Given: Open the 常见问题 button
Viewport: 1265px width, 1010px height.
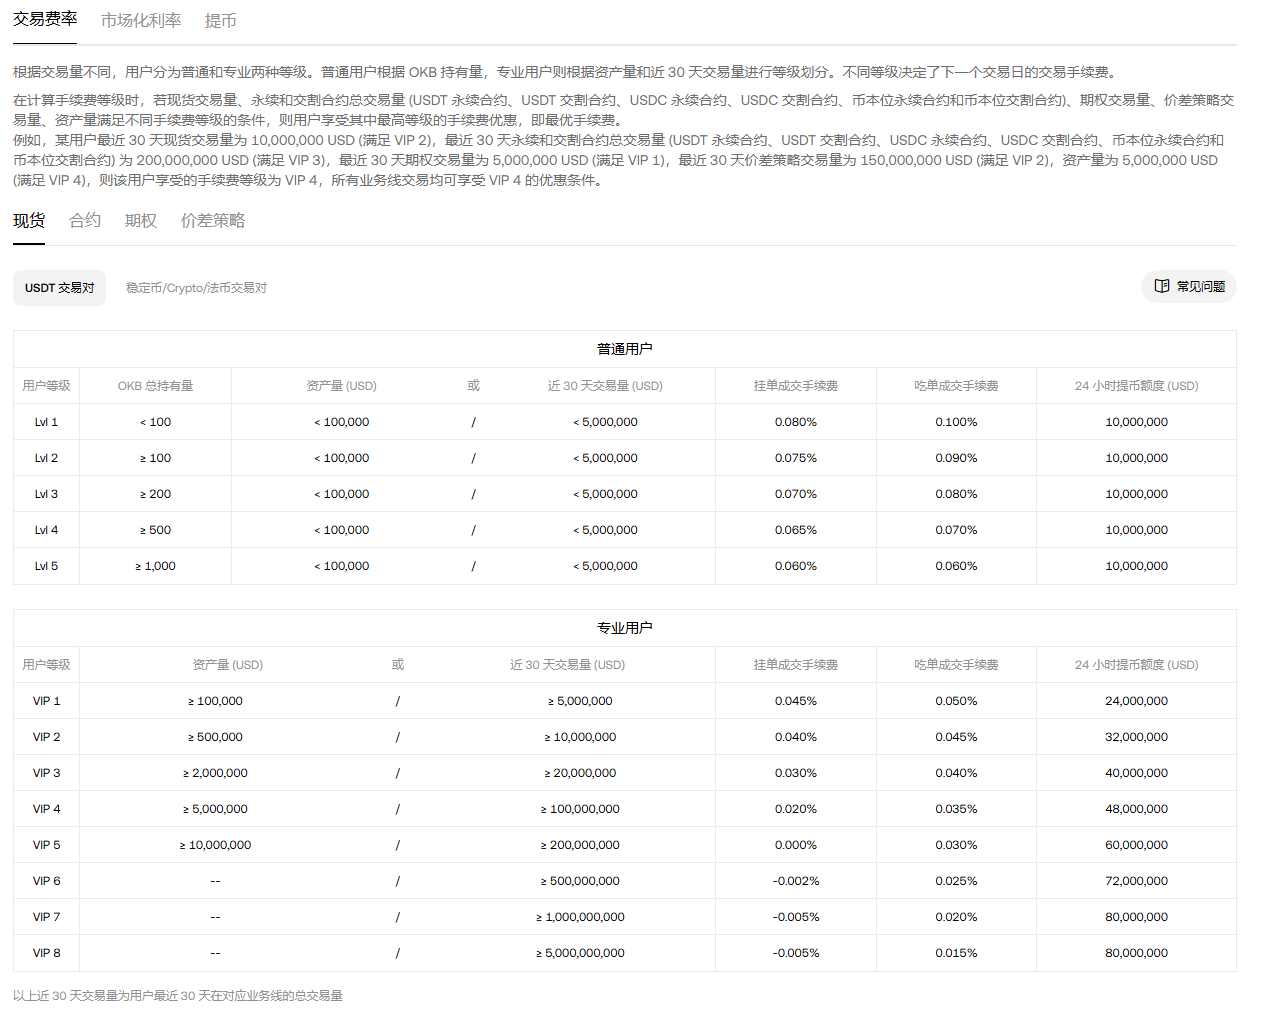Looking at the screenshot, I should pyautogui.click(x=1189, y=286).
